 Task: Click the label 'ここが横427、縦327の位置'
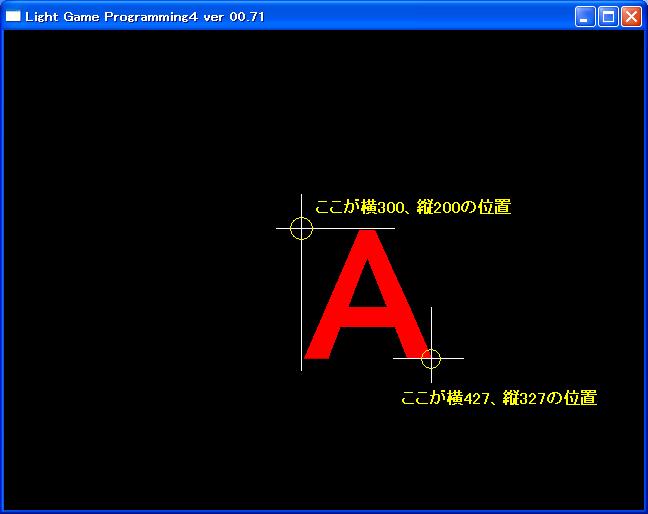(x=499, y=397)
